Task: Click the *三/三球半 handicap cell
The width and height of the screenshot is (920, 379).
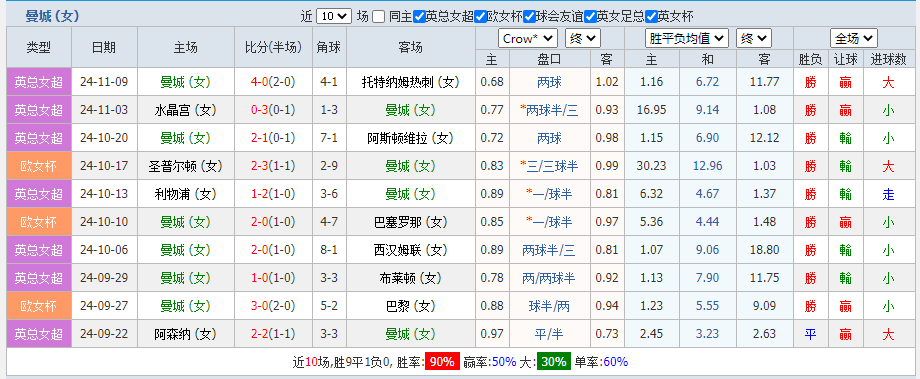Action: [549, 166]
